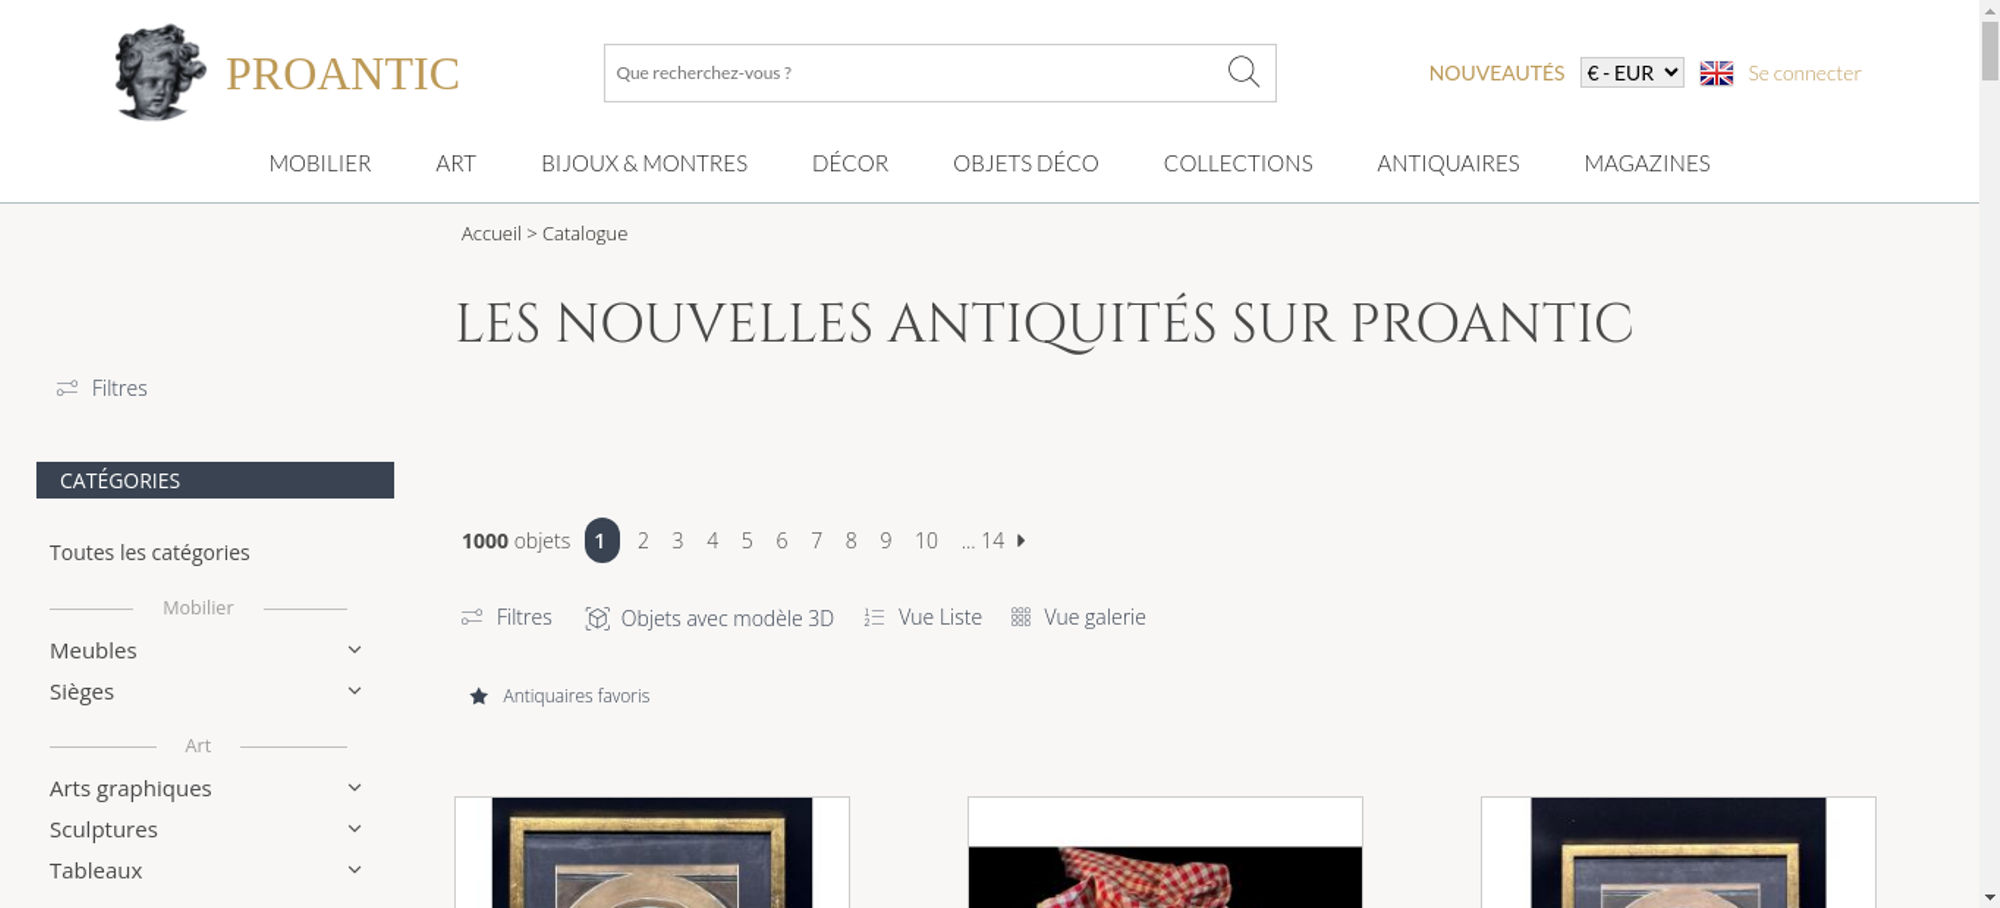Show objects with 3D model icon

(x=597, y=618)
